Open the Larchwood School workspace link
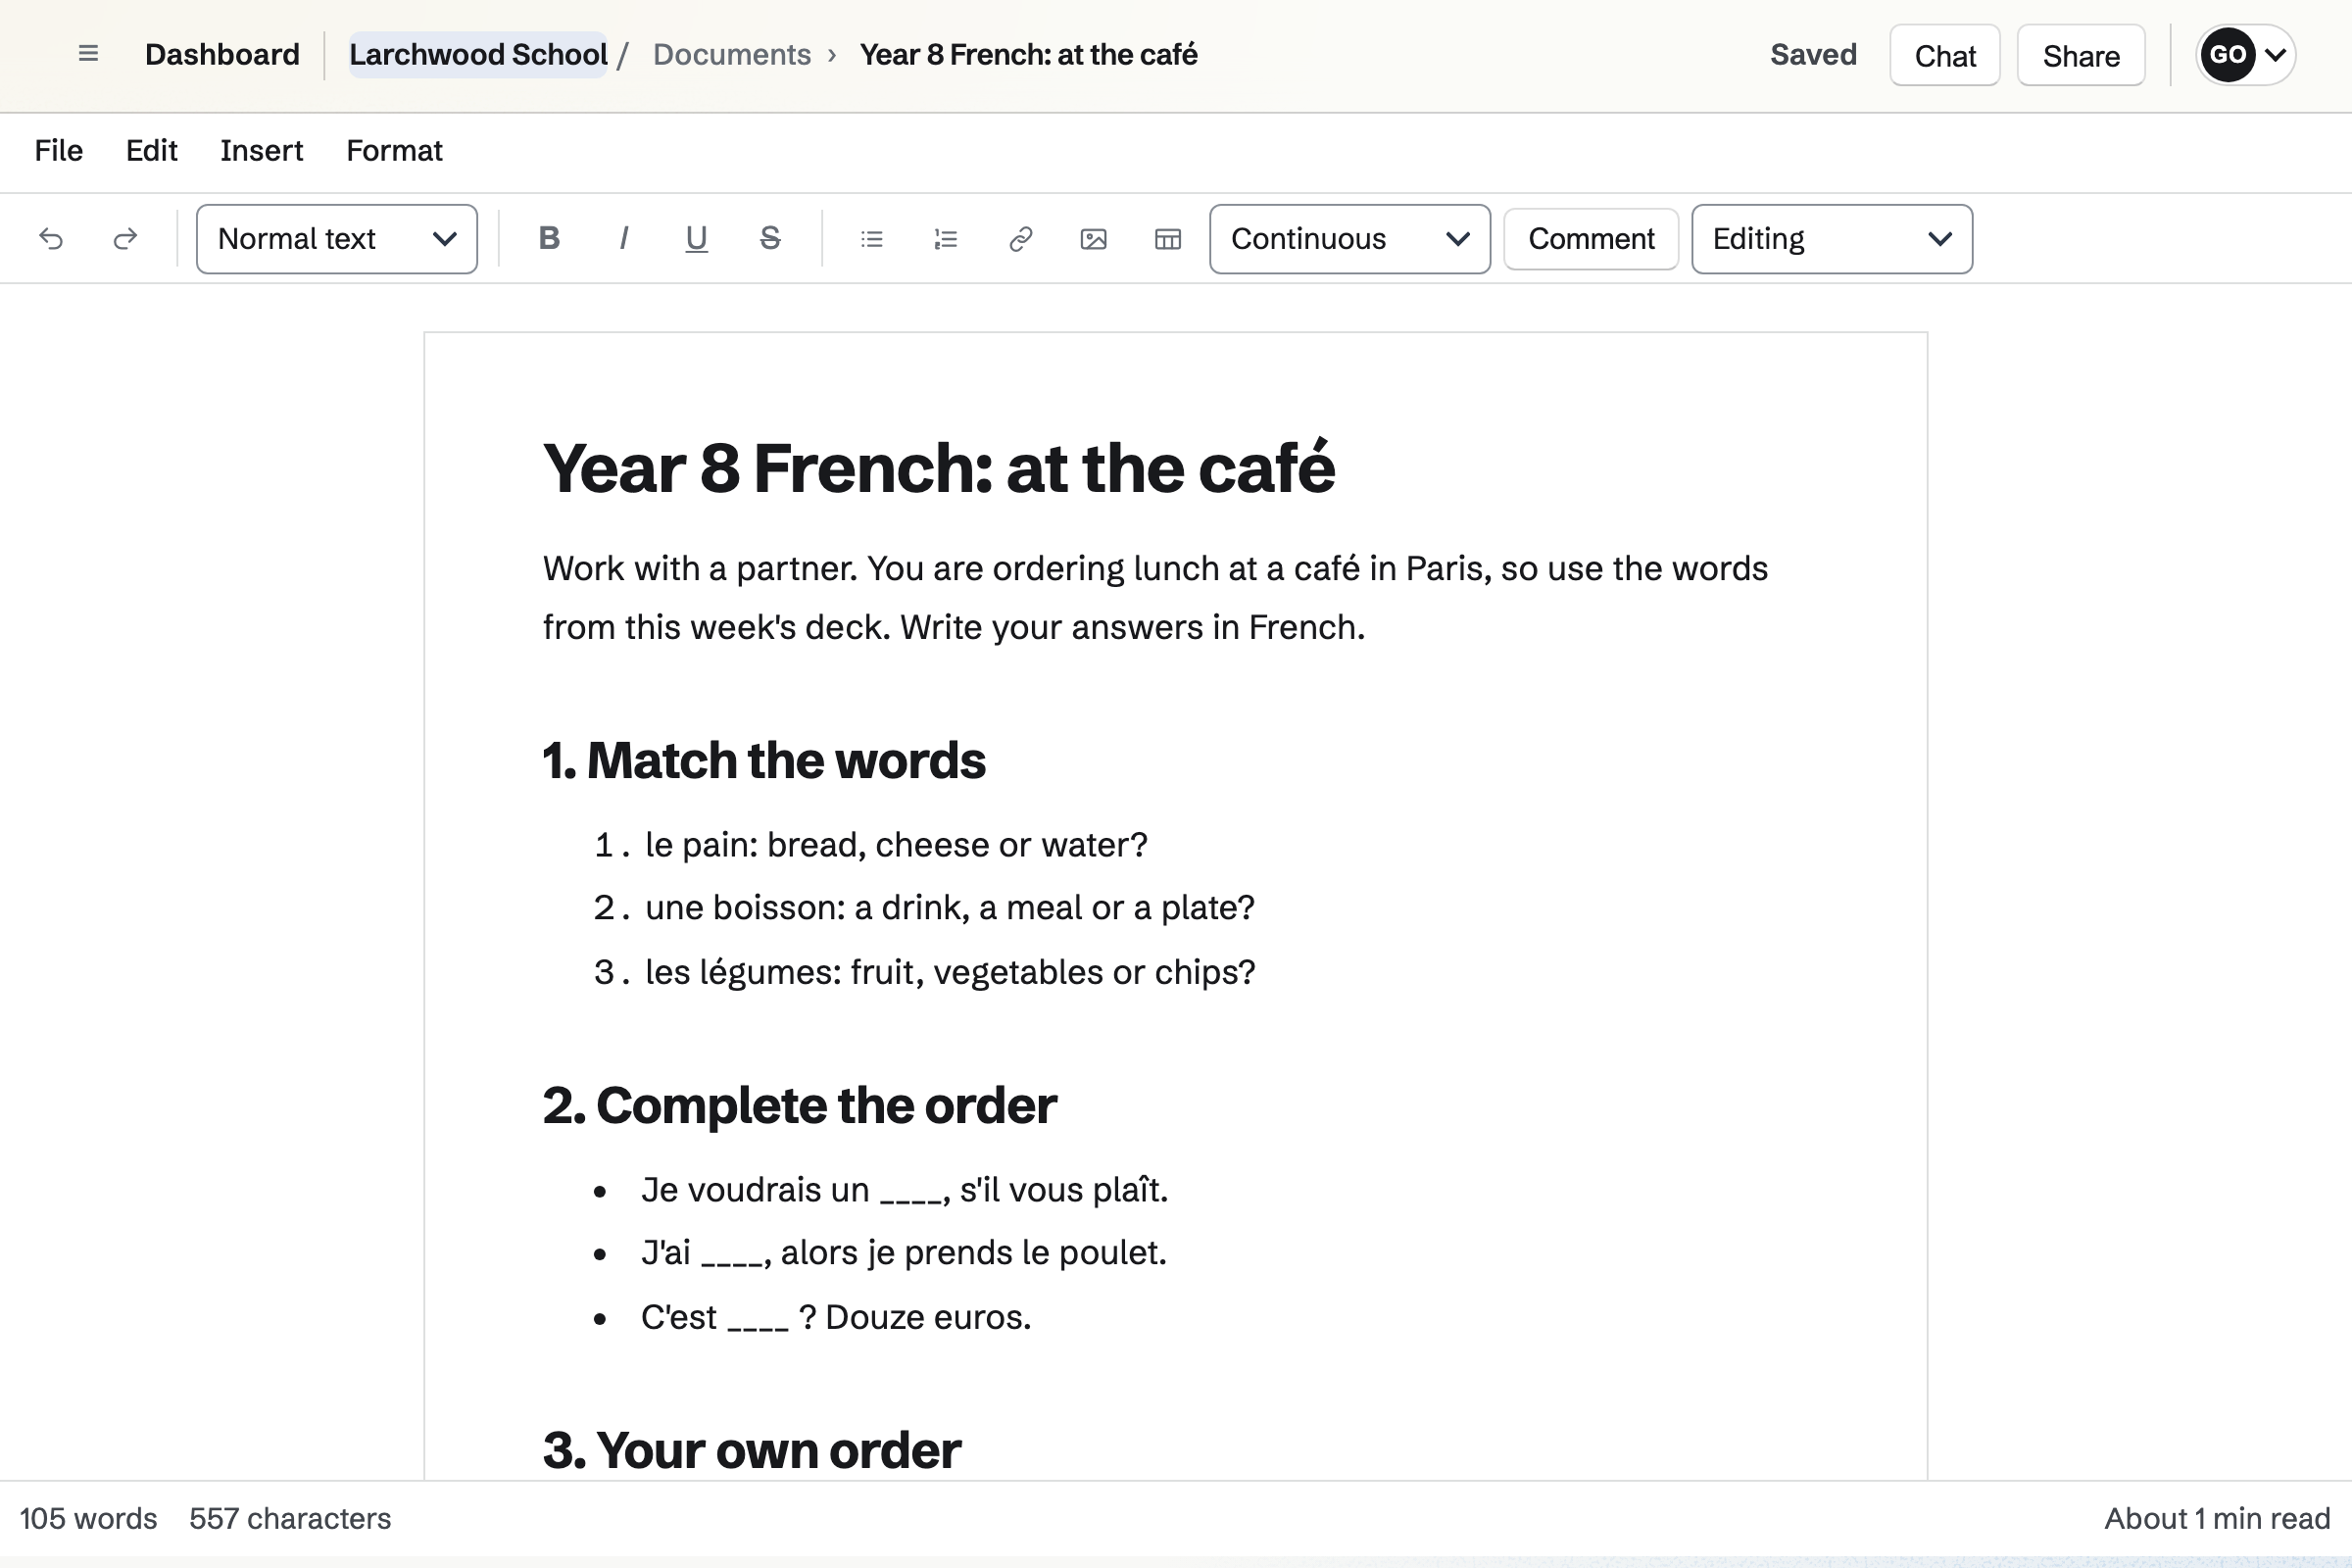2352x1568 pixels. coord(478,54)
